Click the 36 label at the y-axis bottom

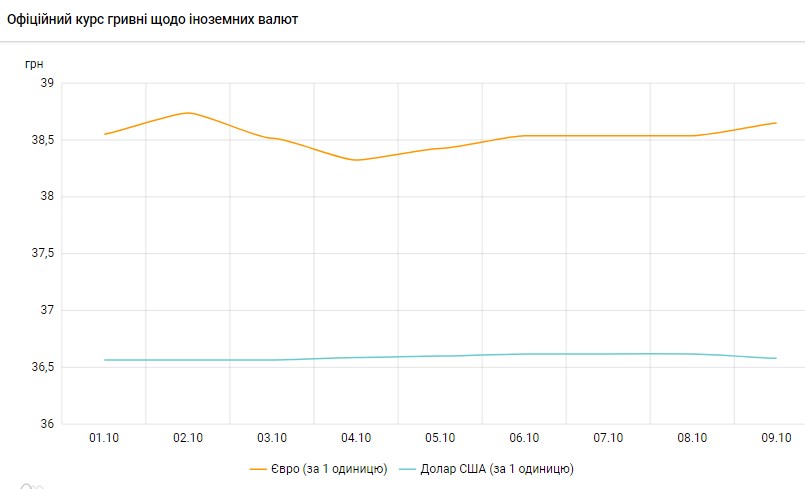(x=46, y=424)
